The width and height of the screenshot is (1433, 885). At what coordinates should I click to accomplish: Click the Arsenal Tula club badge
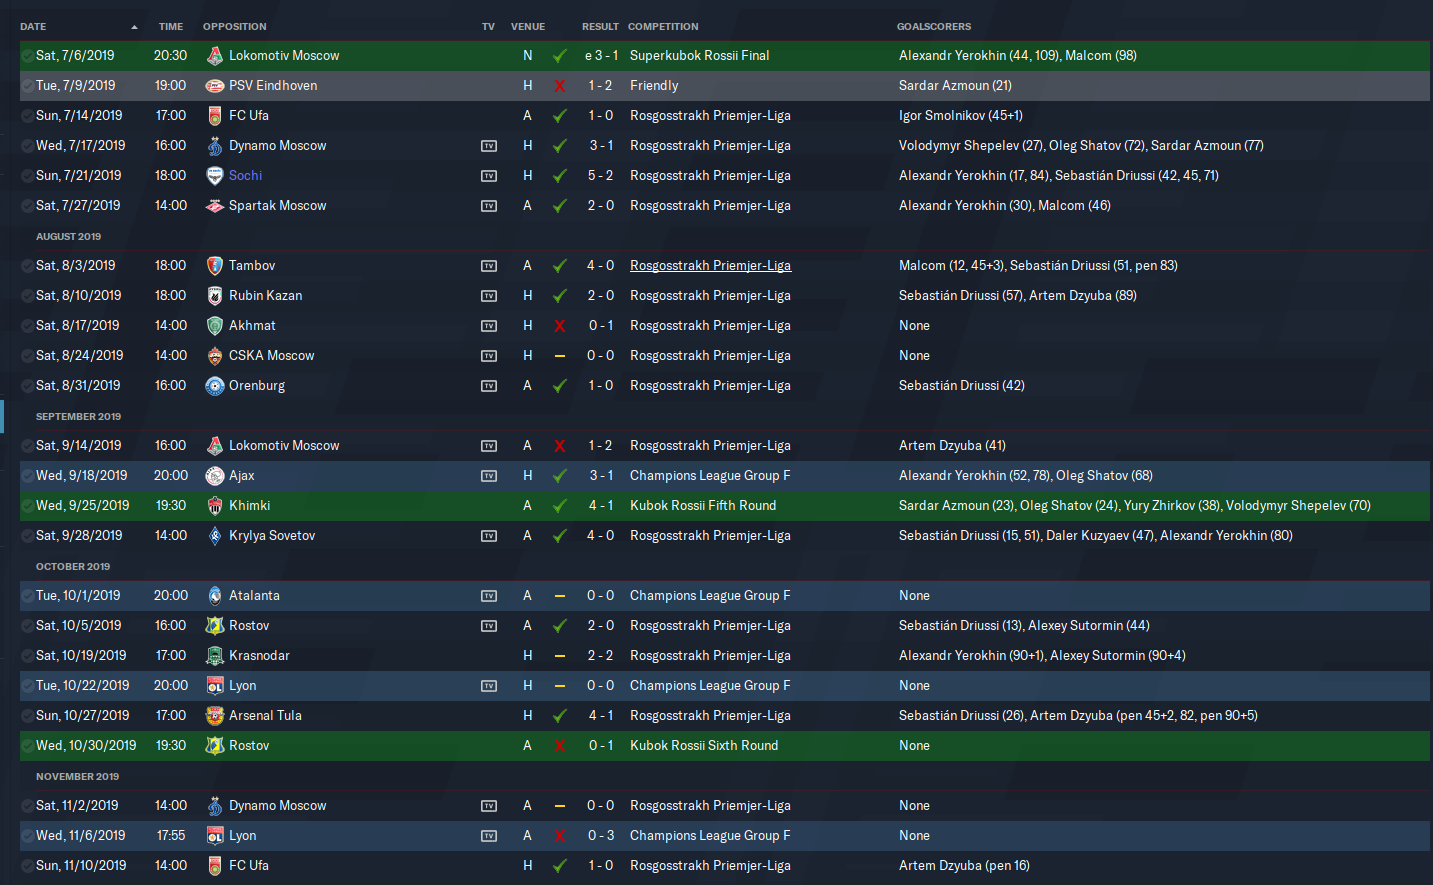point(214,716)
